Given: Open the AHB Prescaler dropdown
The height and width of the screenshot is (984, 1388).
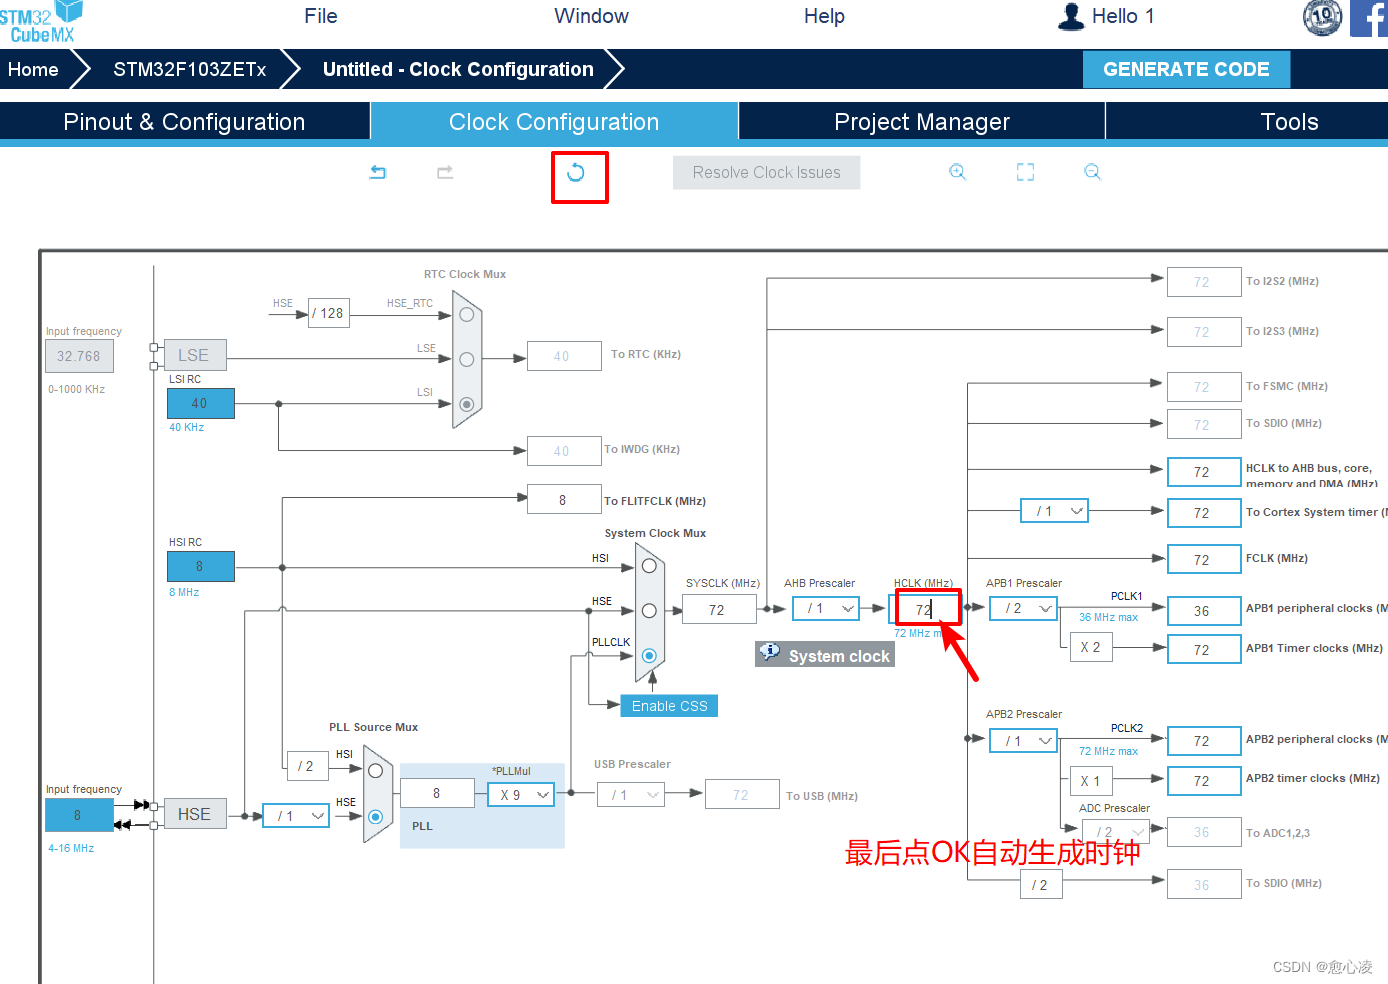Looking at the screenshot, I should click(x=826, y=608).
